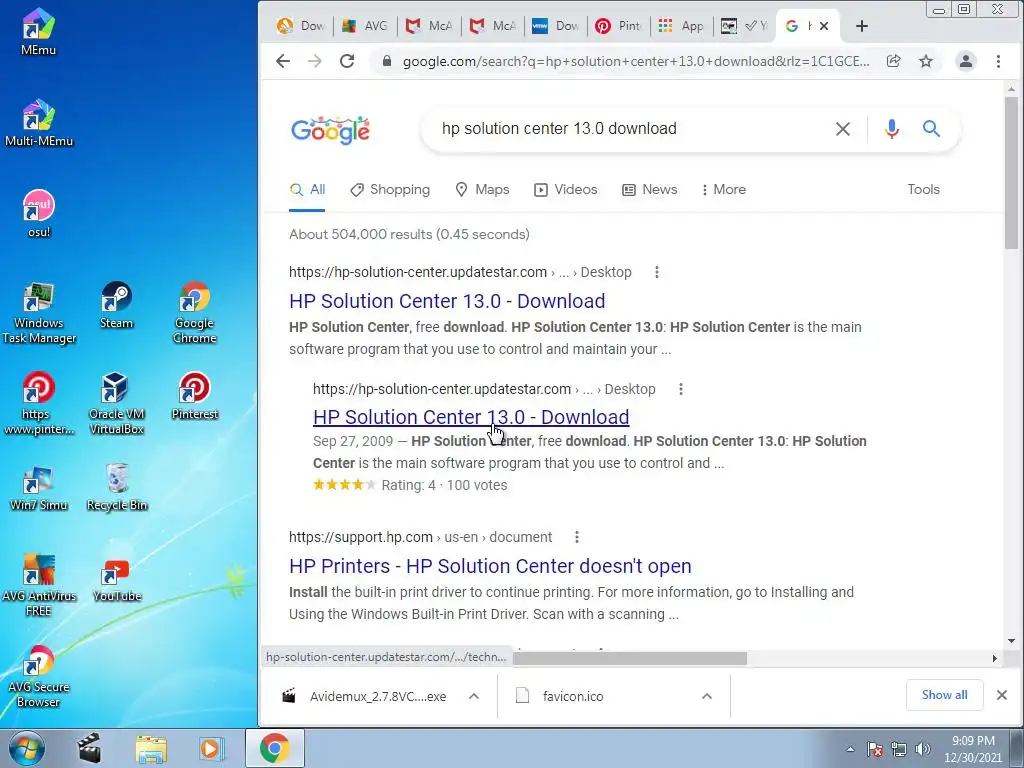Click the blue magnifier search button
The width and height of the screenshot is (1024, 768).
tap(931, 129)
